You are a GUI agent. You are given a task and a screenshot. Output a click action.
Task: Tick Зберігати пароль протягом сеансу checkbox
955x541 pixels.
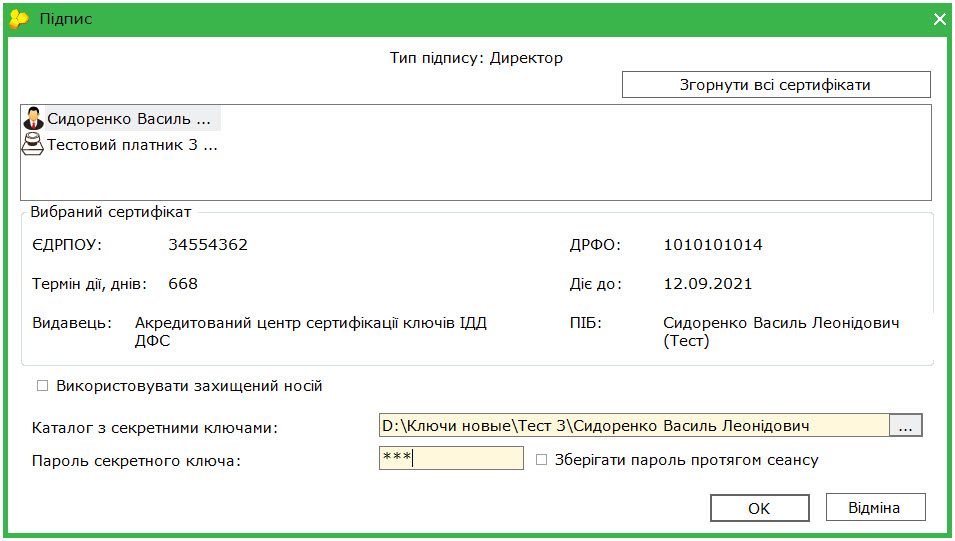coord(541,460)
